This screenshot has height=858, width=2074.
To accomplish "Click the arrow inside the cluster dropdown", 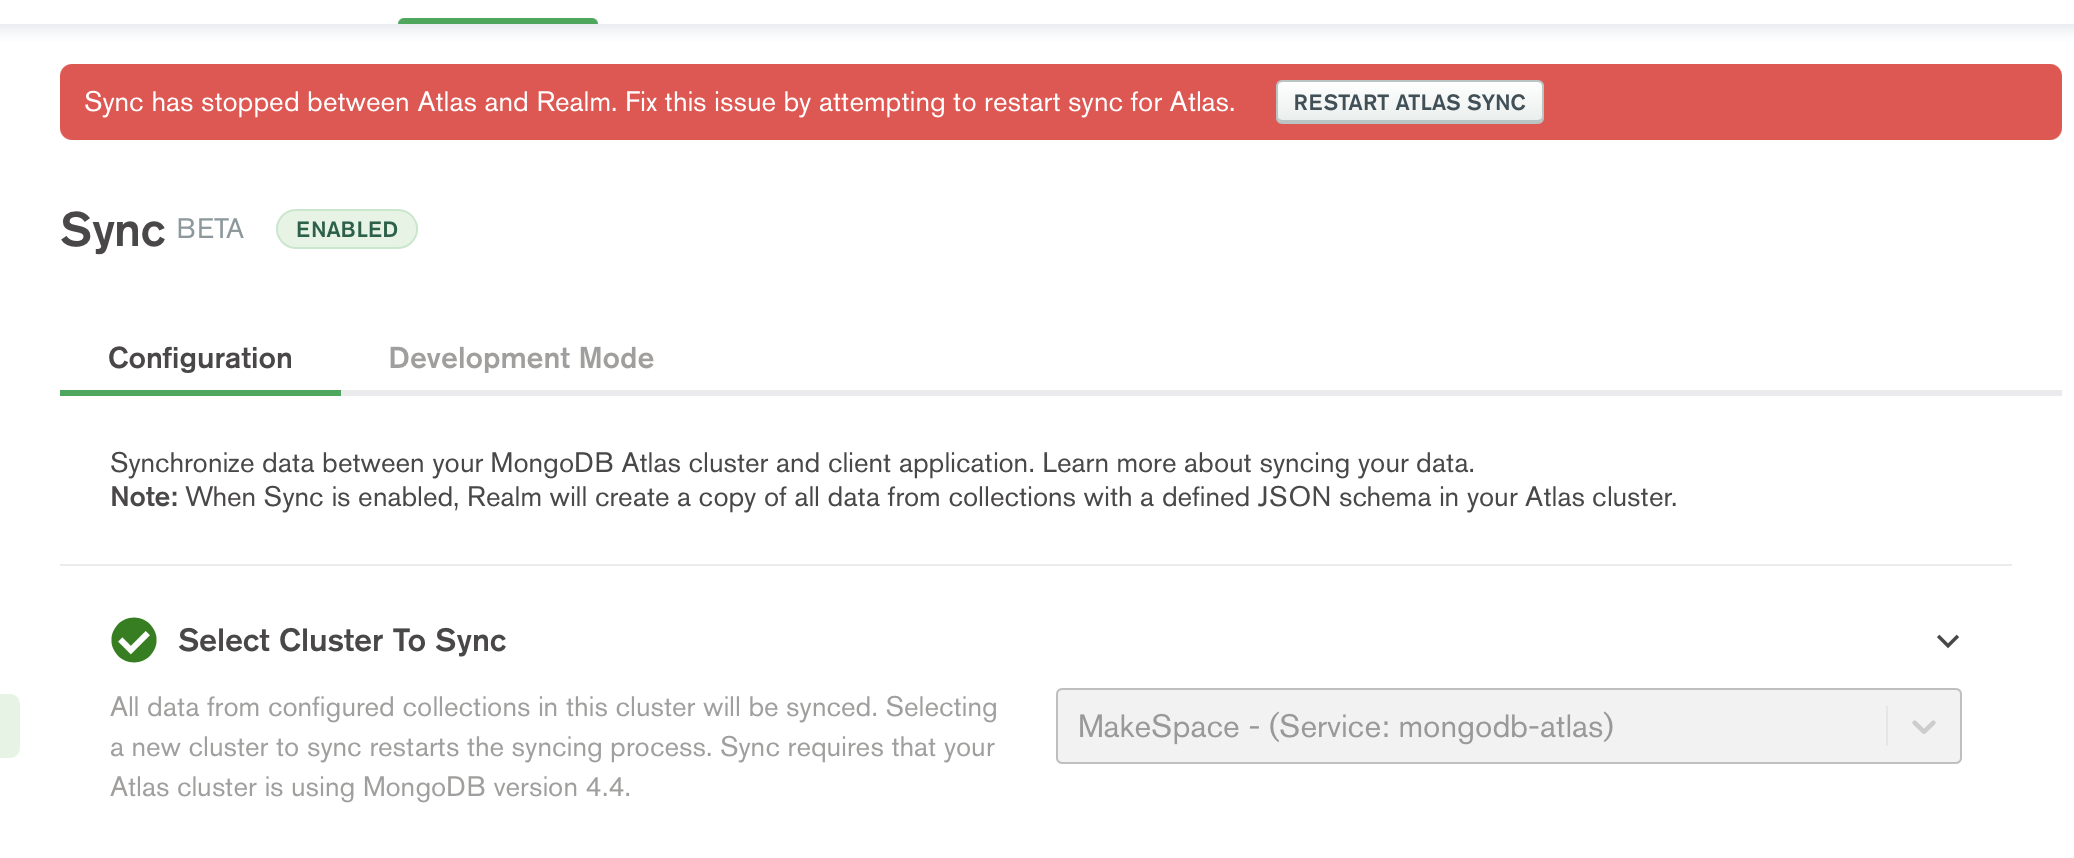I will [1923, 727].
